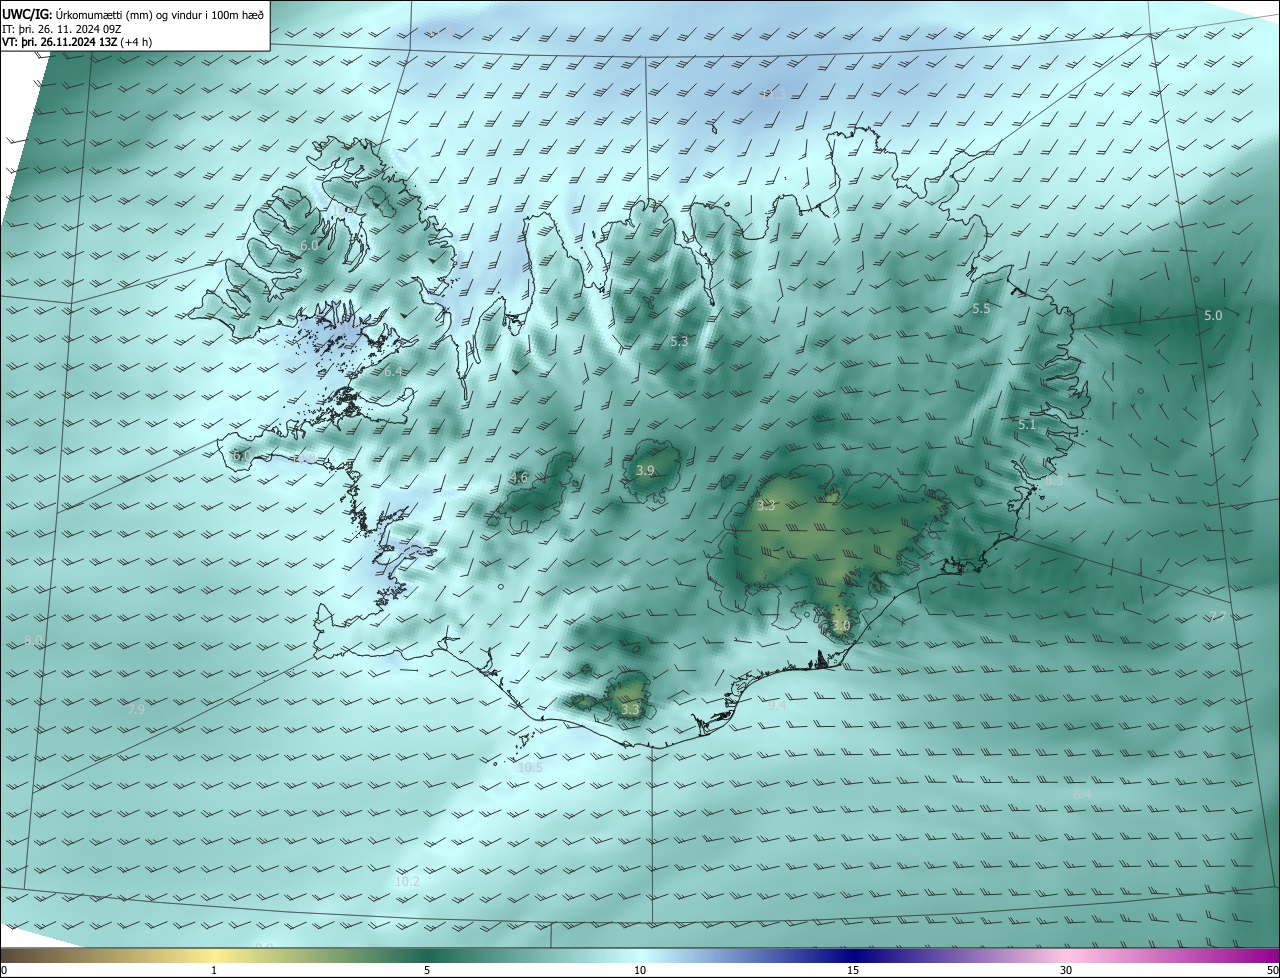Click the color scale tick label 5

(427, 970)
